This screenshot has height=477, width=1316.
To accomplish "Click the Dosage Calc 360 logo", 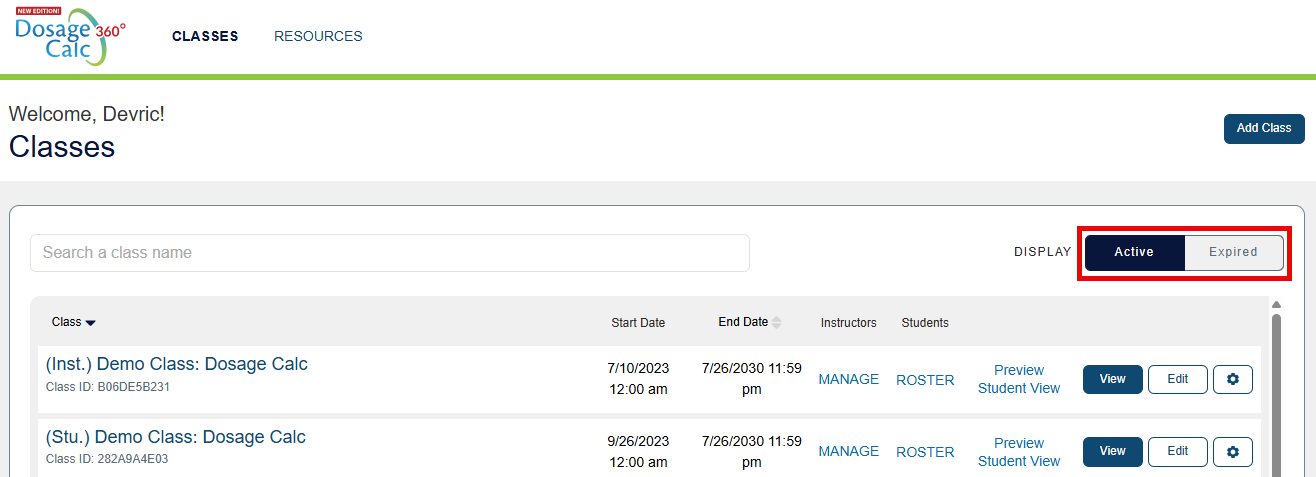I will (68, 36).
